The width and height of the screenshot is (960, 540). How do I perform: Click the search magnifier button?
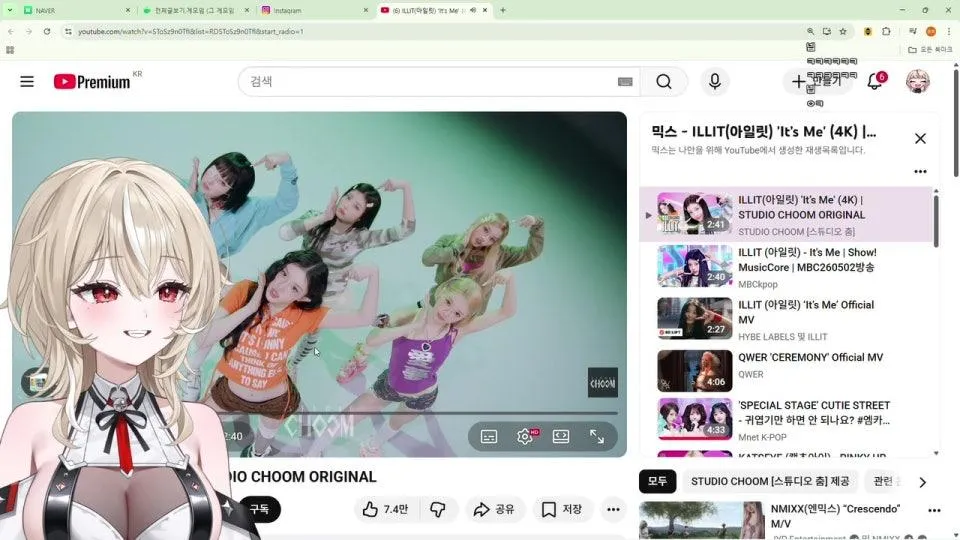[x=664, y=81]
